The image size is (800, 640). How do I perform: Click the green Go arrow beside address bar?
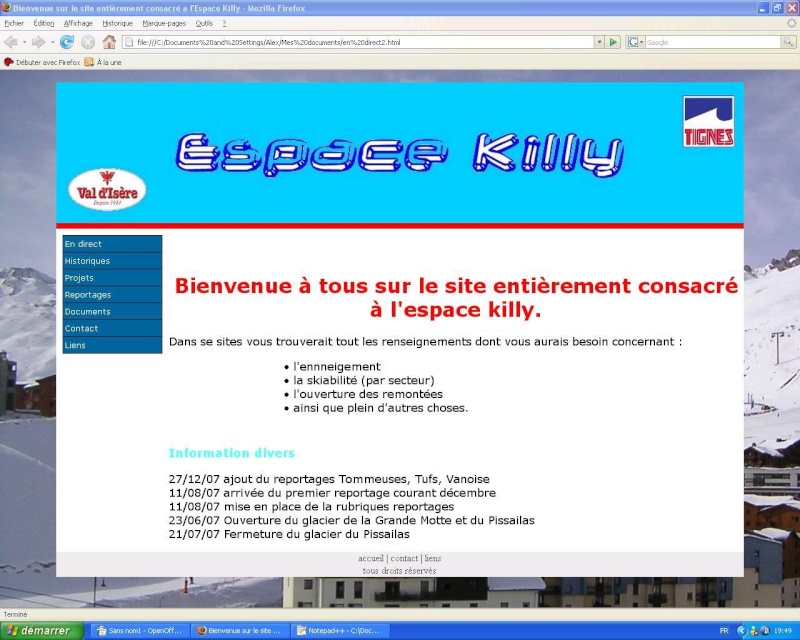coord(613,42)
